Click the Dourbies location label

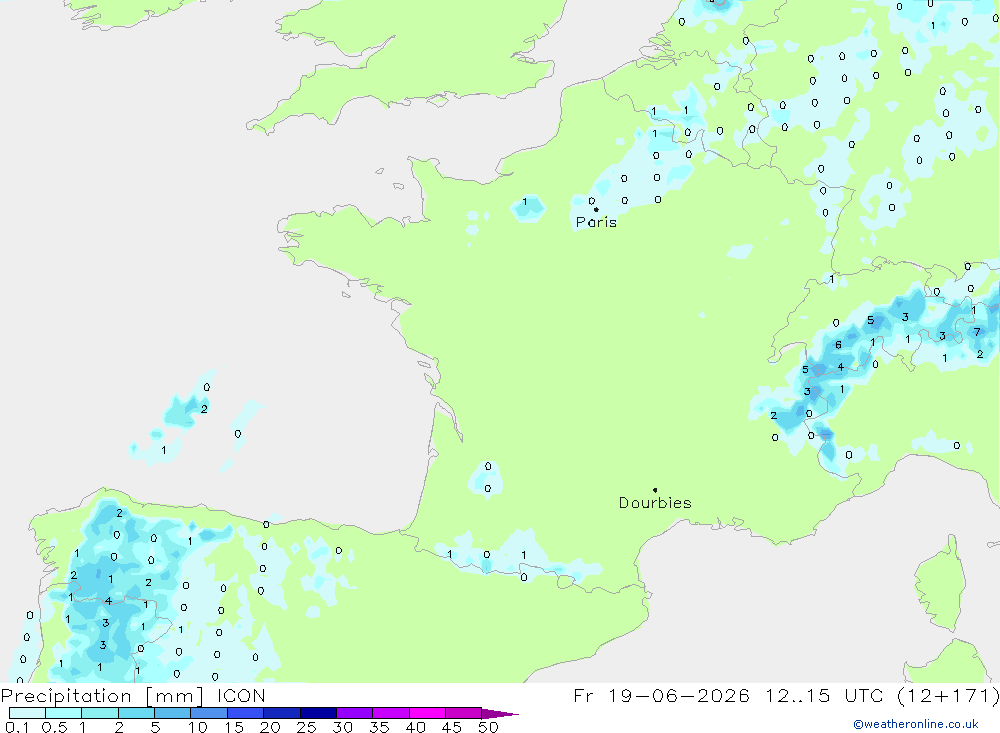(655, 503)
